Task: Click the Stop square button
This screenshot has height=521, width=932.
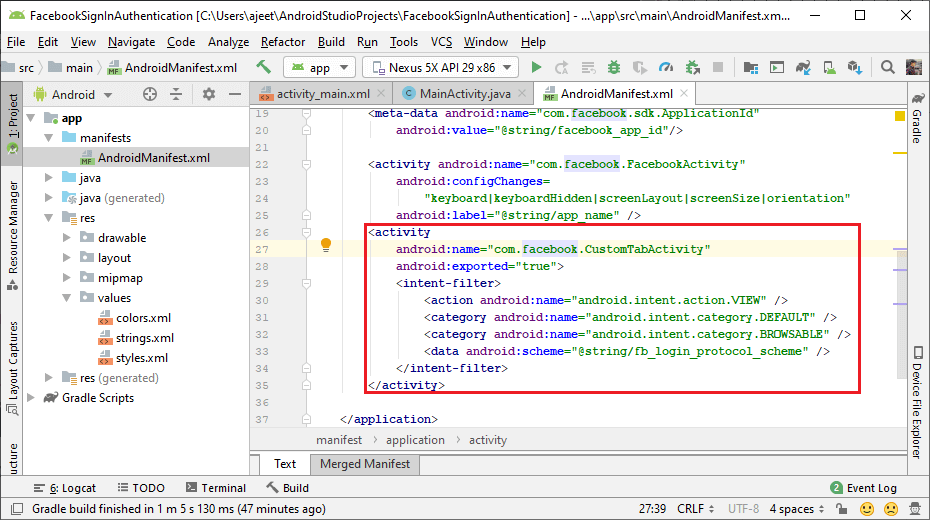Action: pos(718,67)
